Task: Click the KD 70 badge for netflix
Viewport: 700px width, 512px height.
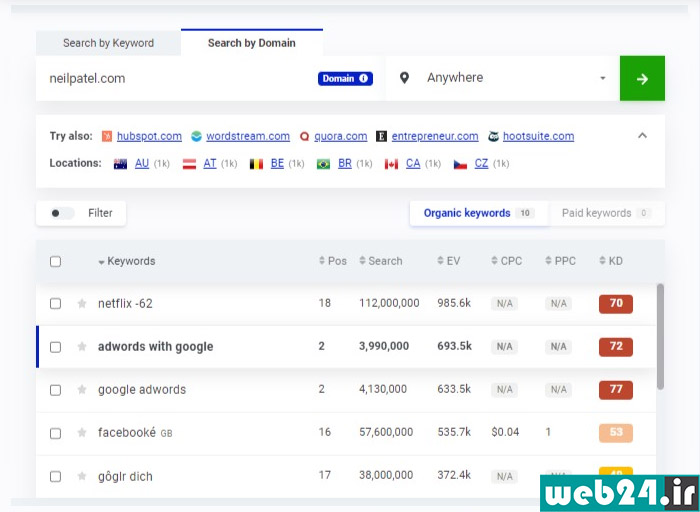Action: 616,304
